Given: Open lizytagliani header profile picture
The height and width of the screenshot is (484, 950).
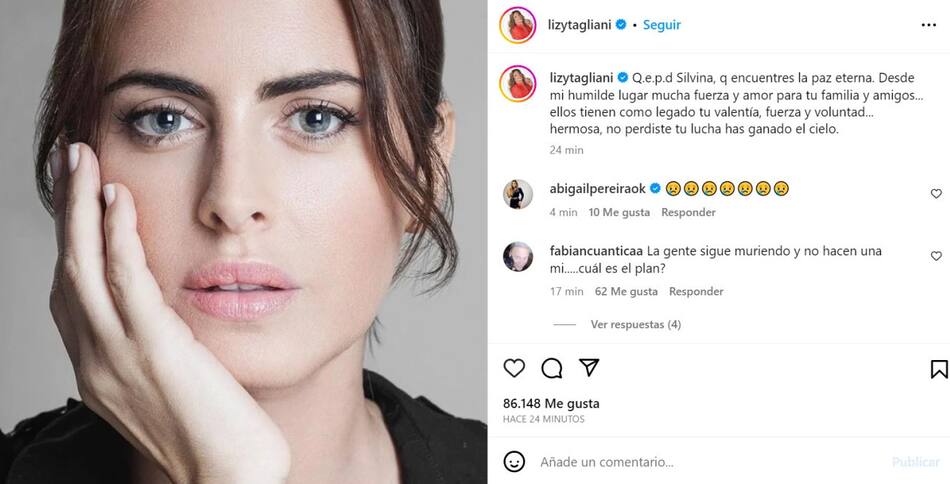Looking at the screenshot, I should 517,25.
